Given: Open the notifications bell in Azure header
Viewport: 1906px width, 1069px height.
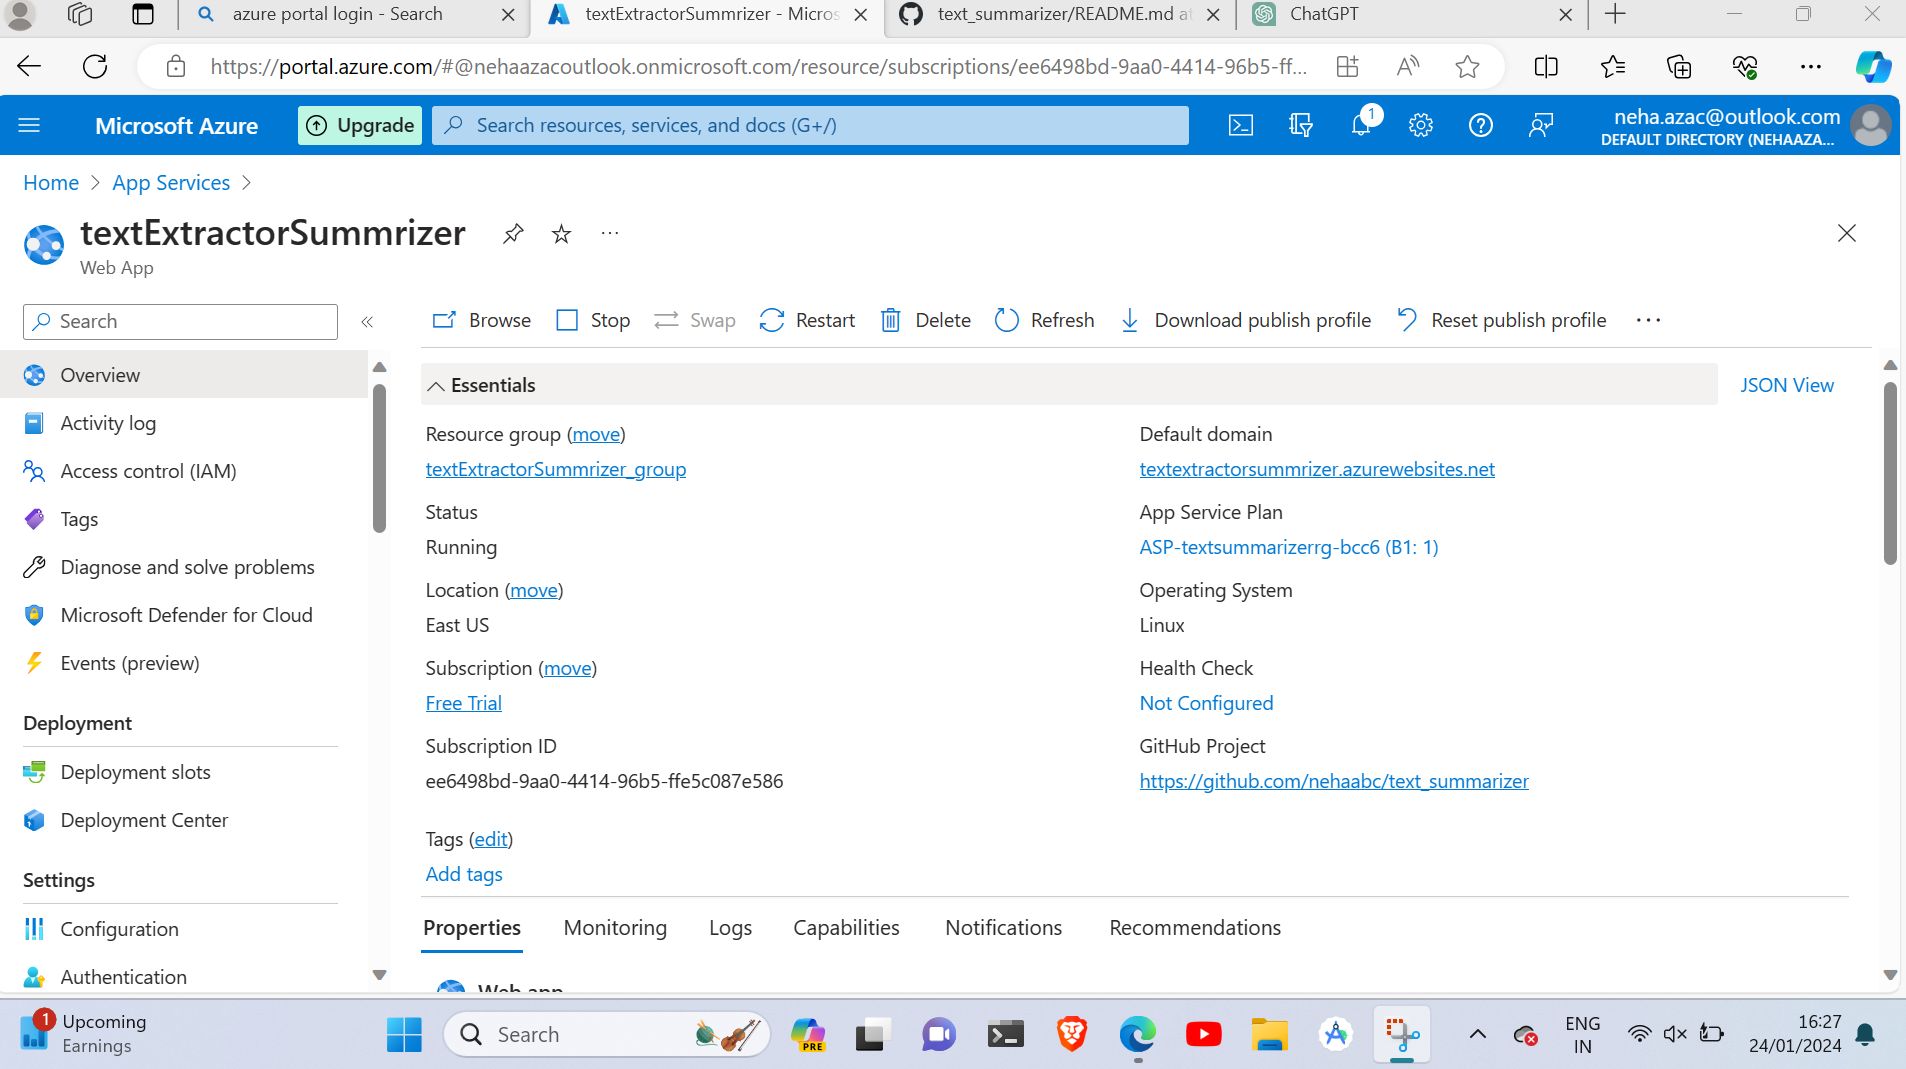Looking at the screenshot, I should [x=1361, y=125].
